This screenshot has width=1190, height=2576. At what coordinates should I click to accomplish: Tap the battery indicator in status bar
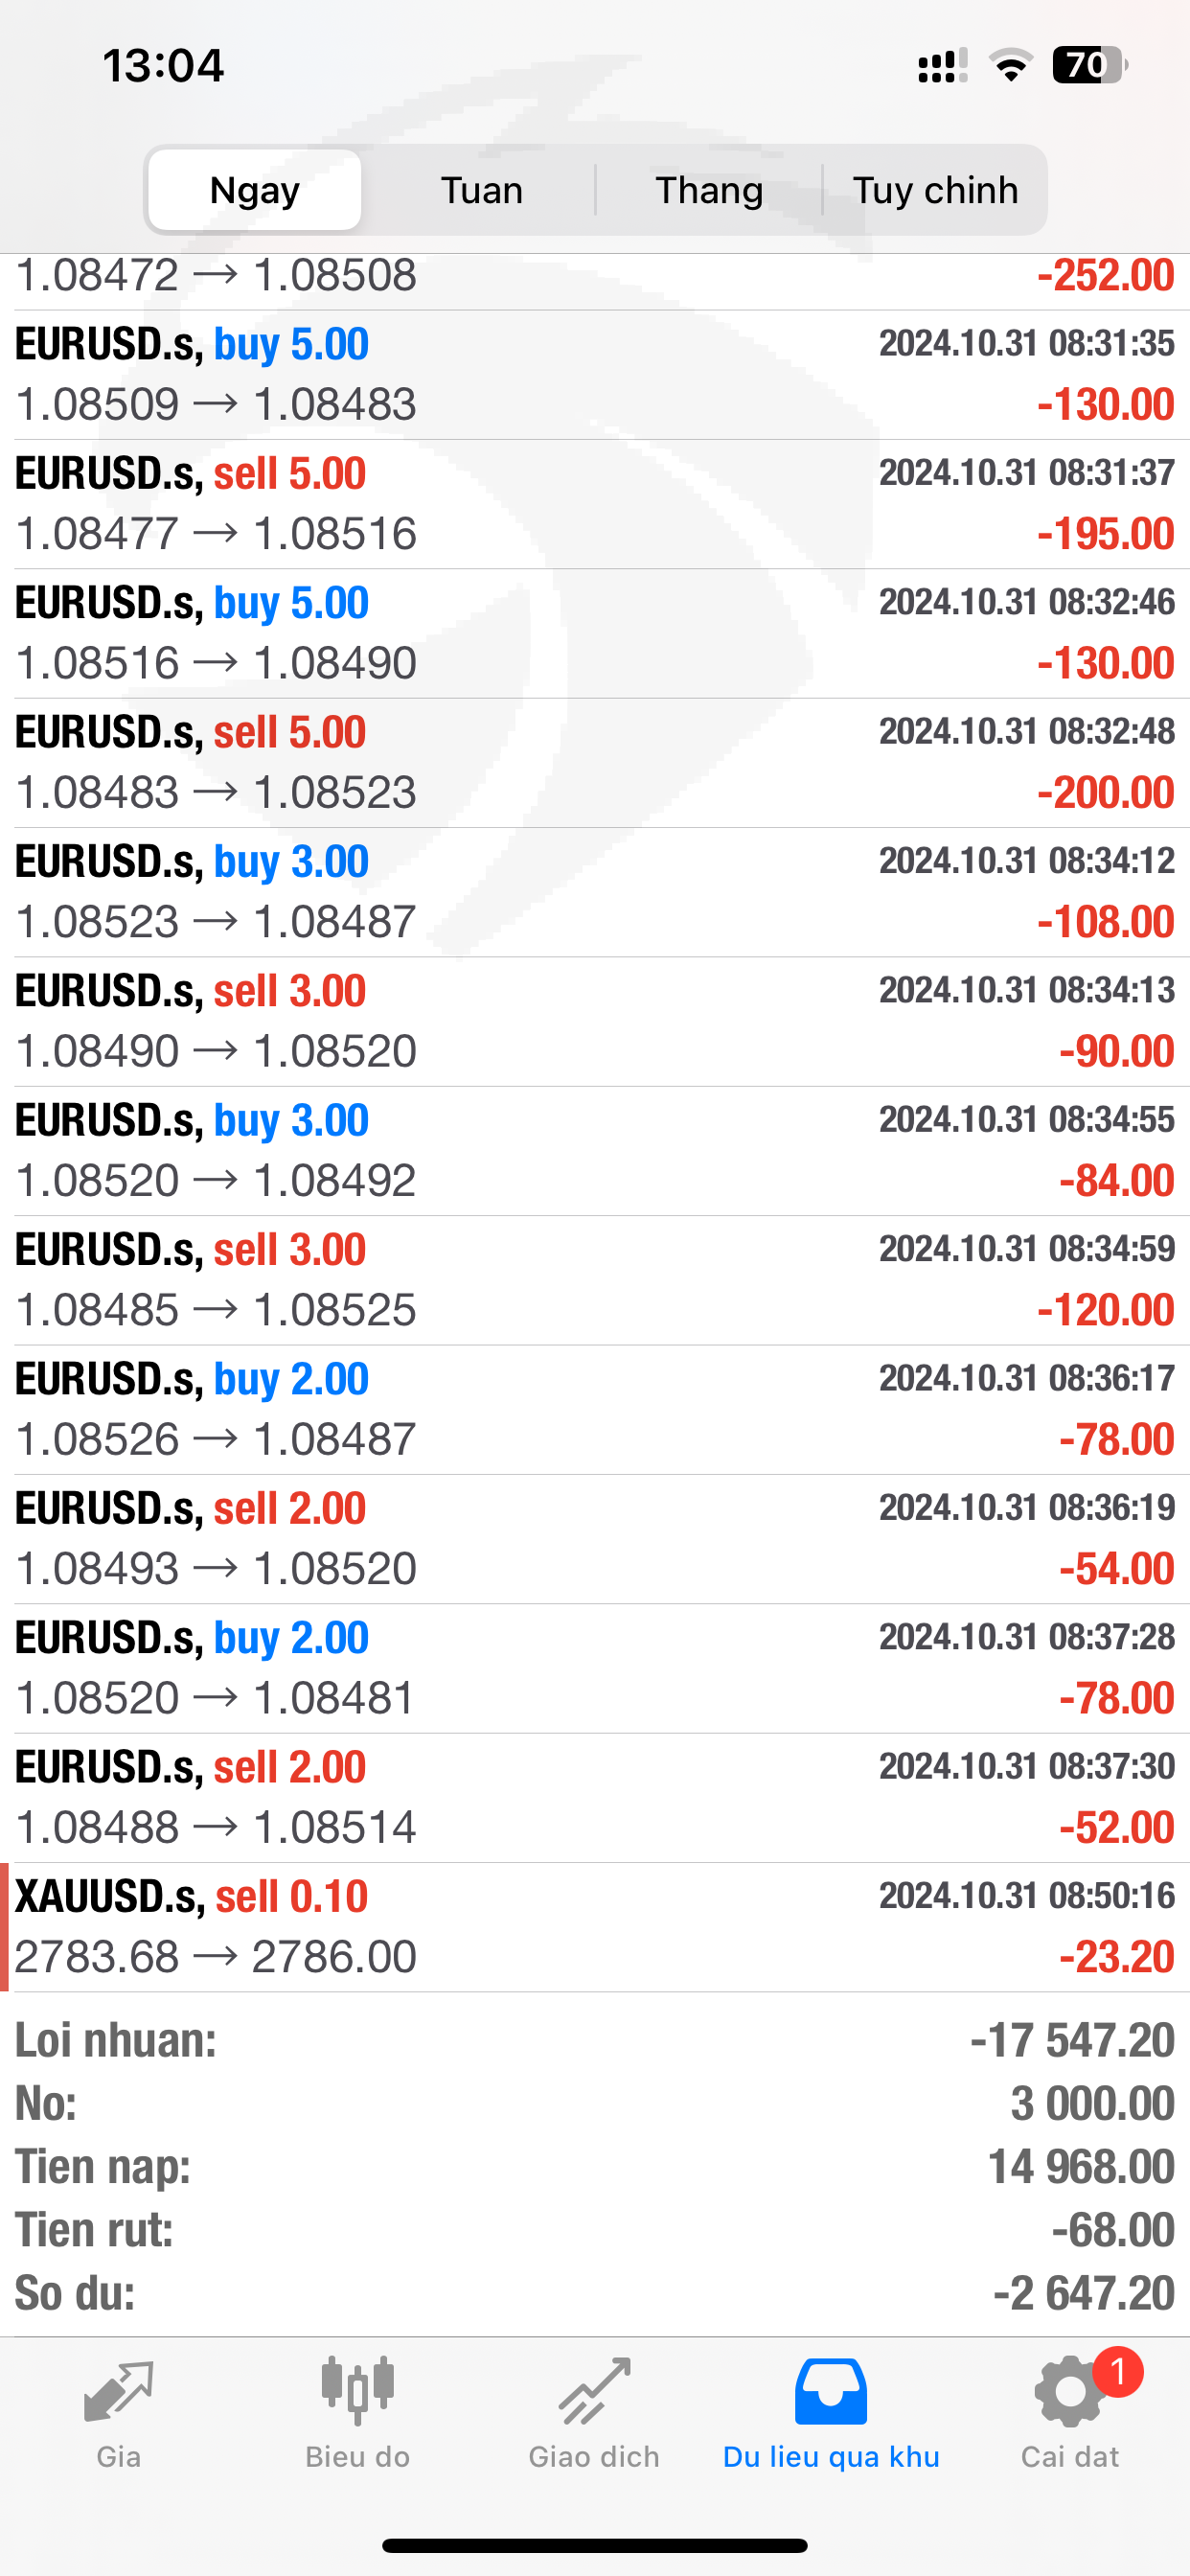coord(1088,66)
